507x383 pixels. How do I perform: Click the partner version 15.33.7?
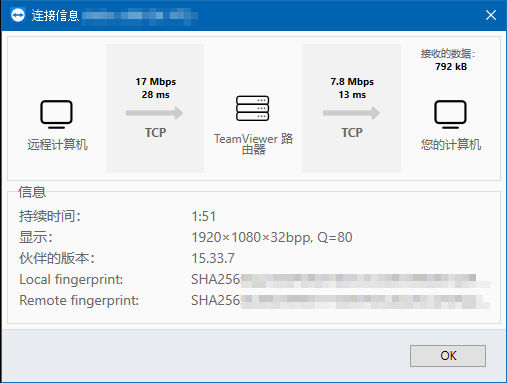pyautogui.click(x=213, y=258)
